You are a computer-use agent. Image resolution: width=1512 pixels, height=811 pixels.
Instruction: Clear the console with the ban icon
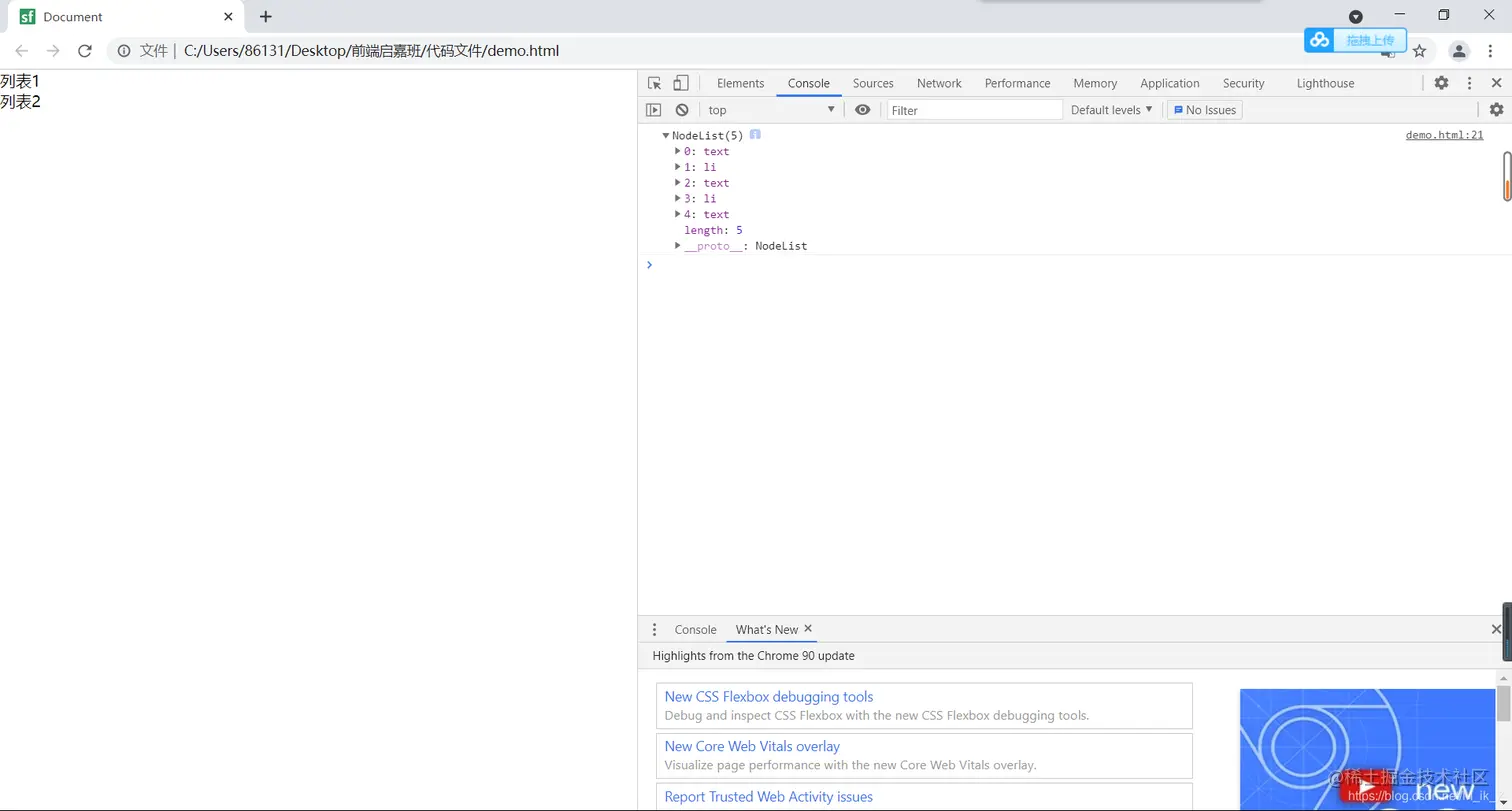(x=682, y=110)
